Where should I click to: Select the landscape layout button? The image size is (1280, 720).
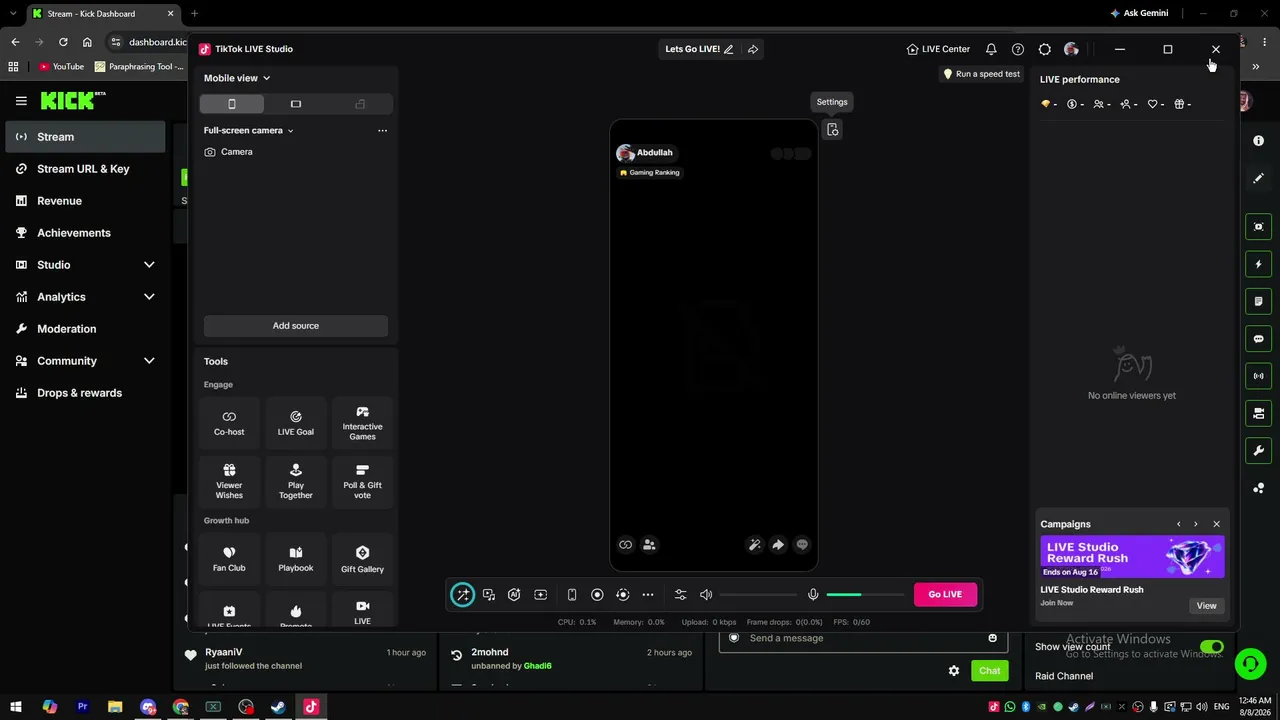point(296,104)
